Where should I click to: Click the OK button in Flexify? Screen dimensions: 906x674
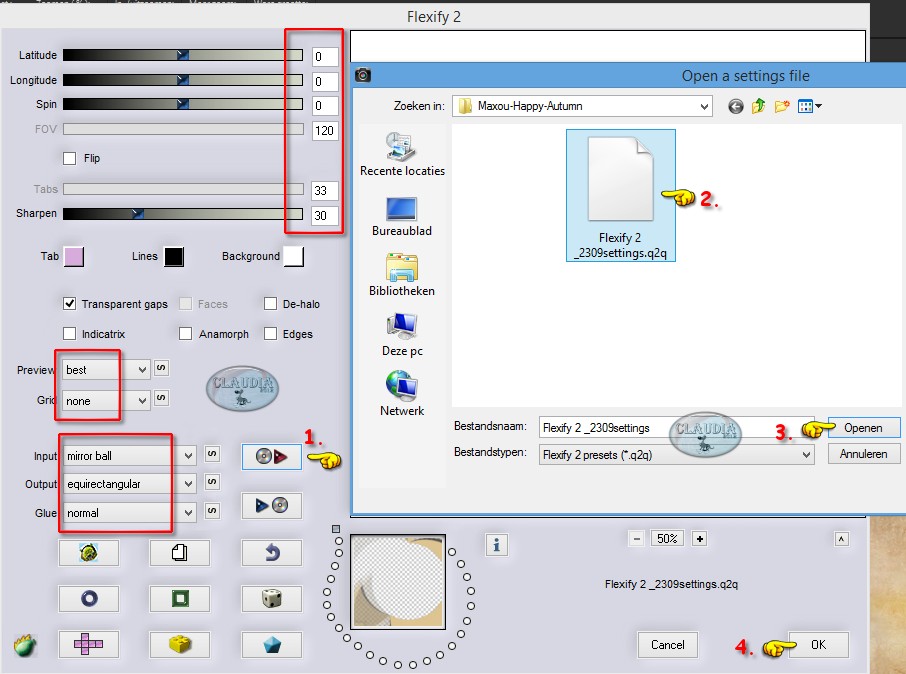pyautogui.click(x=818, y=645)
